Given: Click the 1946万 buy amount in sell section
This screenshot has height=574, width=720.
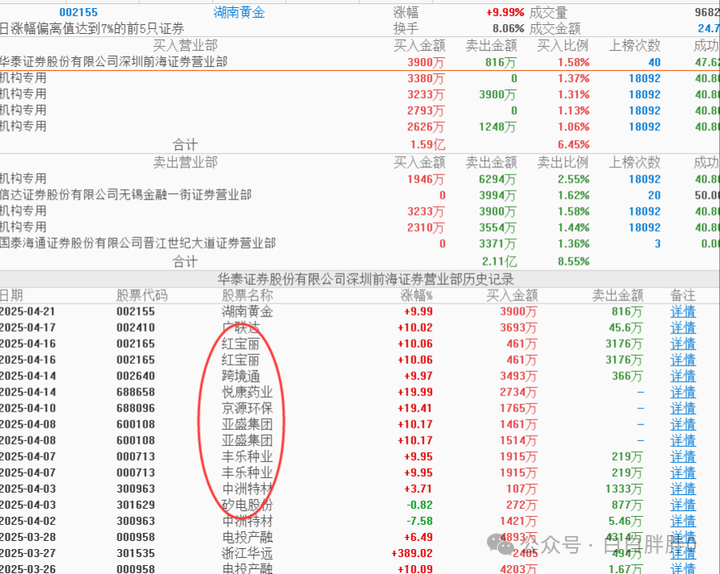Looking at the screenshot, I should [x=426, y=179].
